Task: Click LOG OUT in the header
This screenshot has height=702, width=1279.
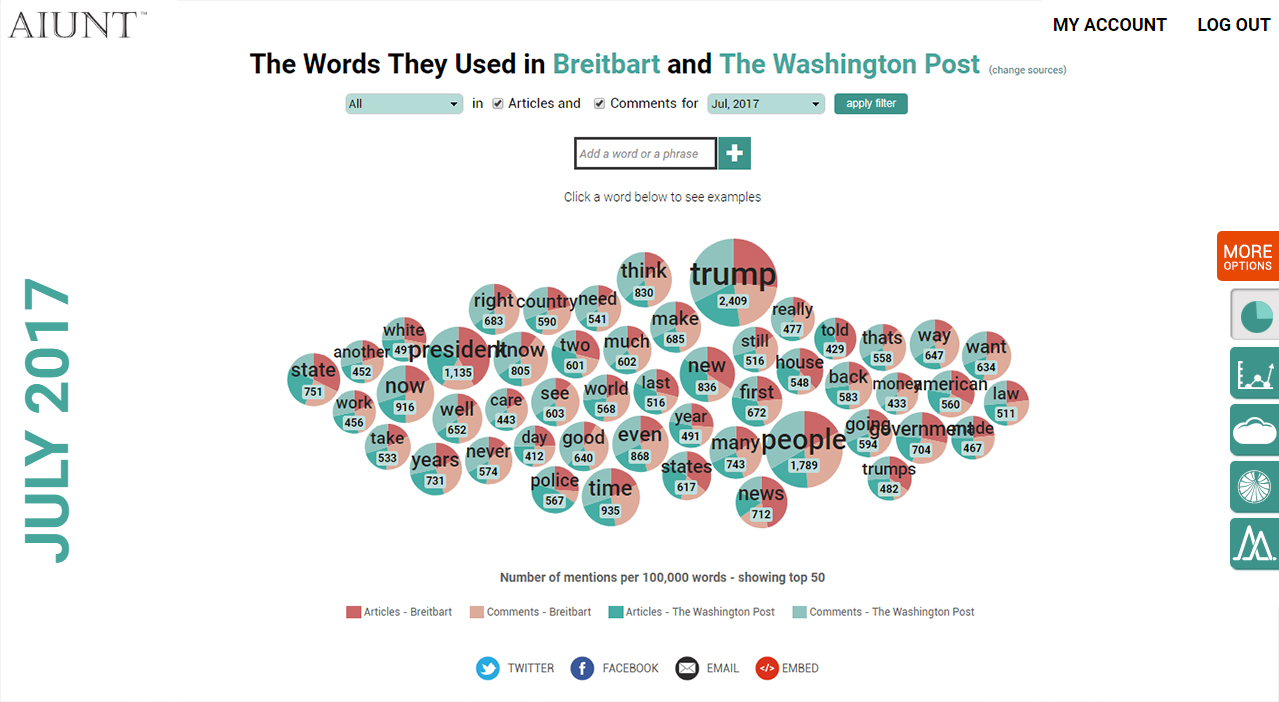Action: tap(1234, 25)
